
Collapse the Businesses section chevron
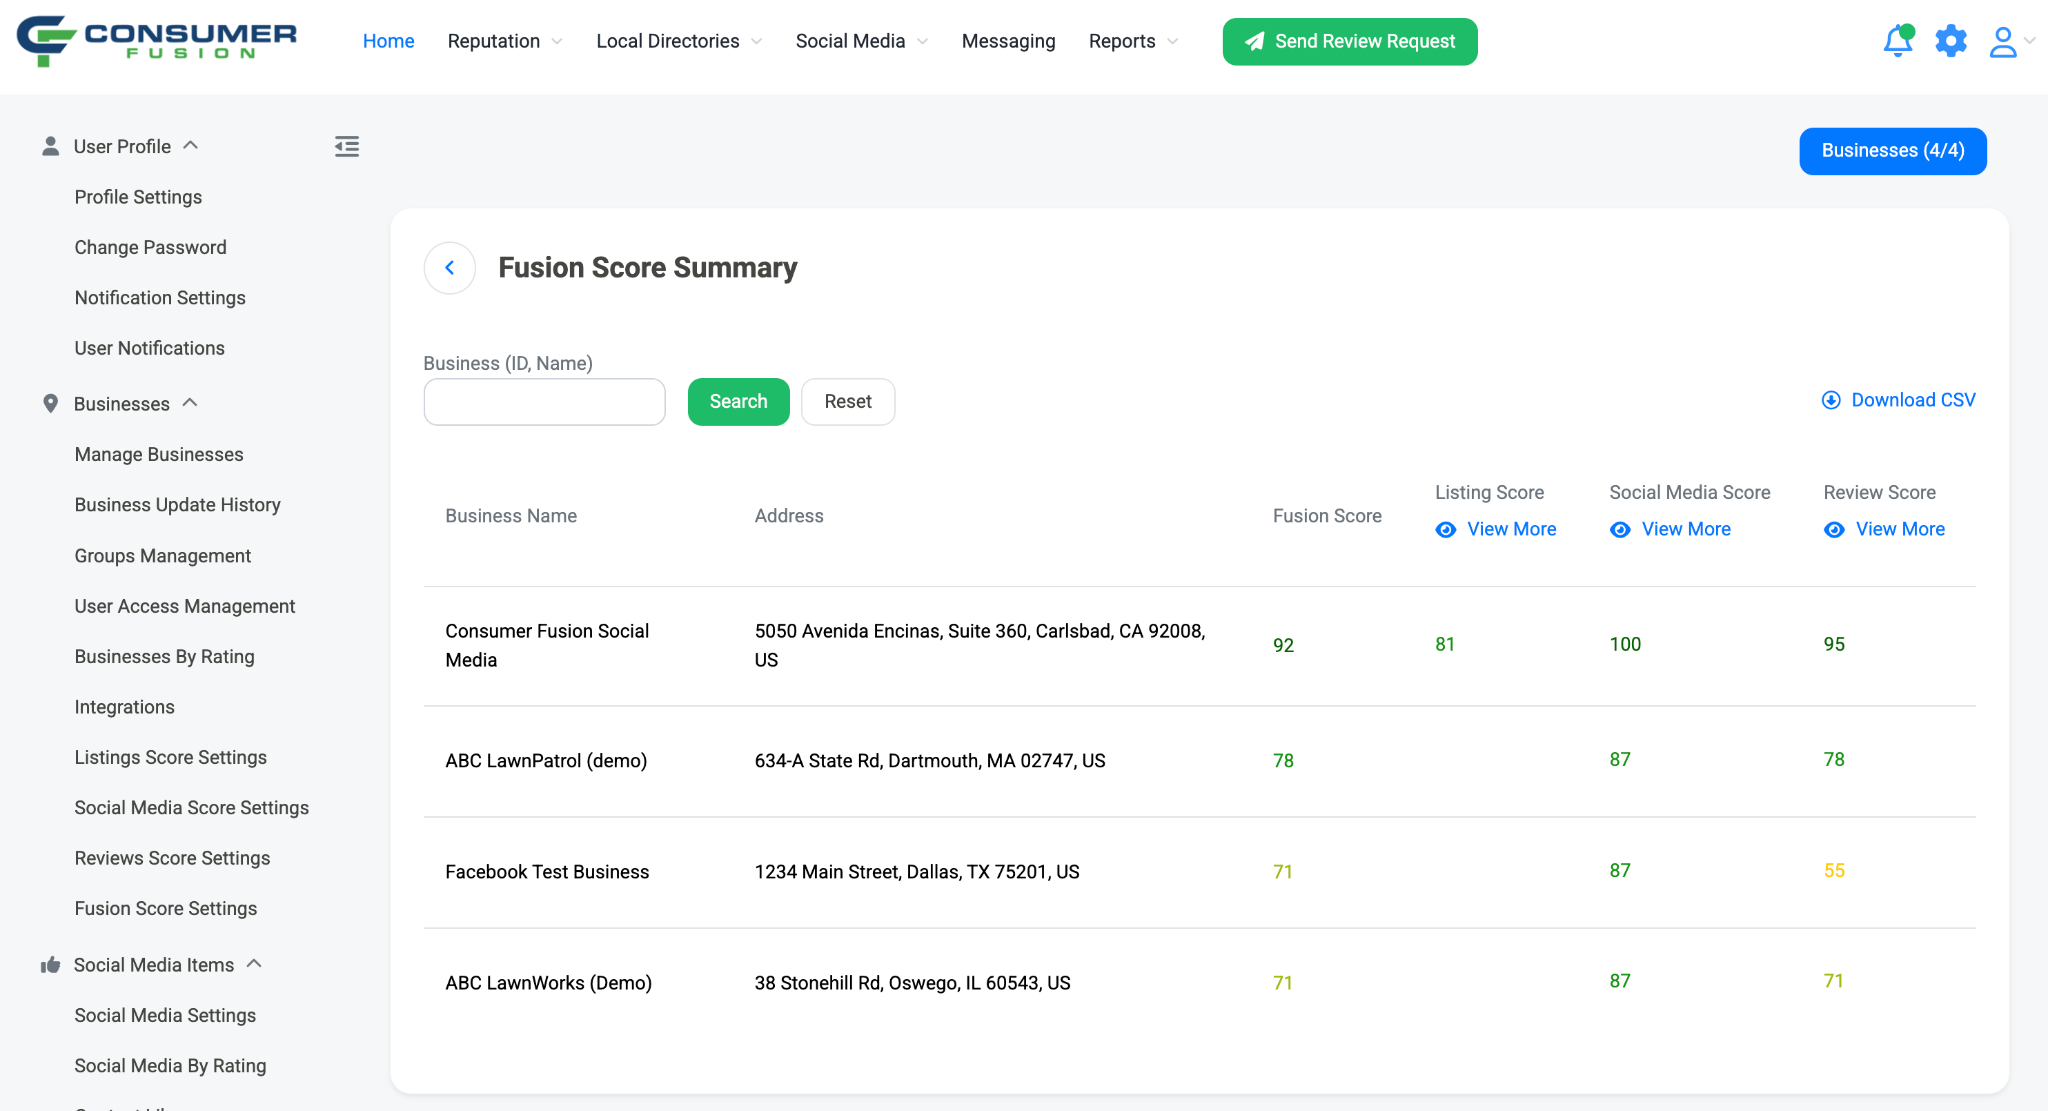point(190,403)
